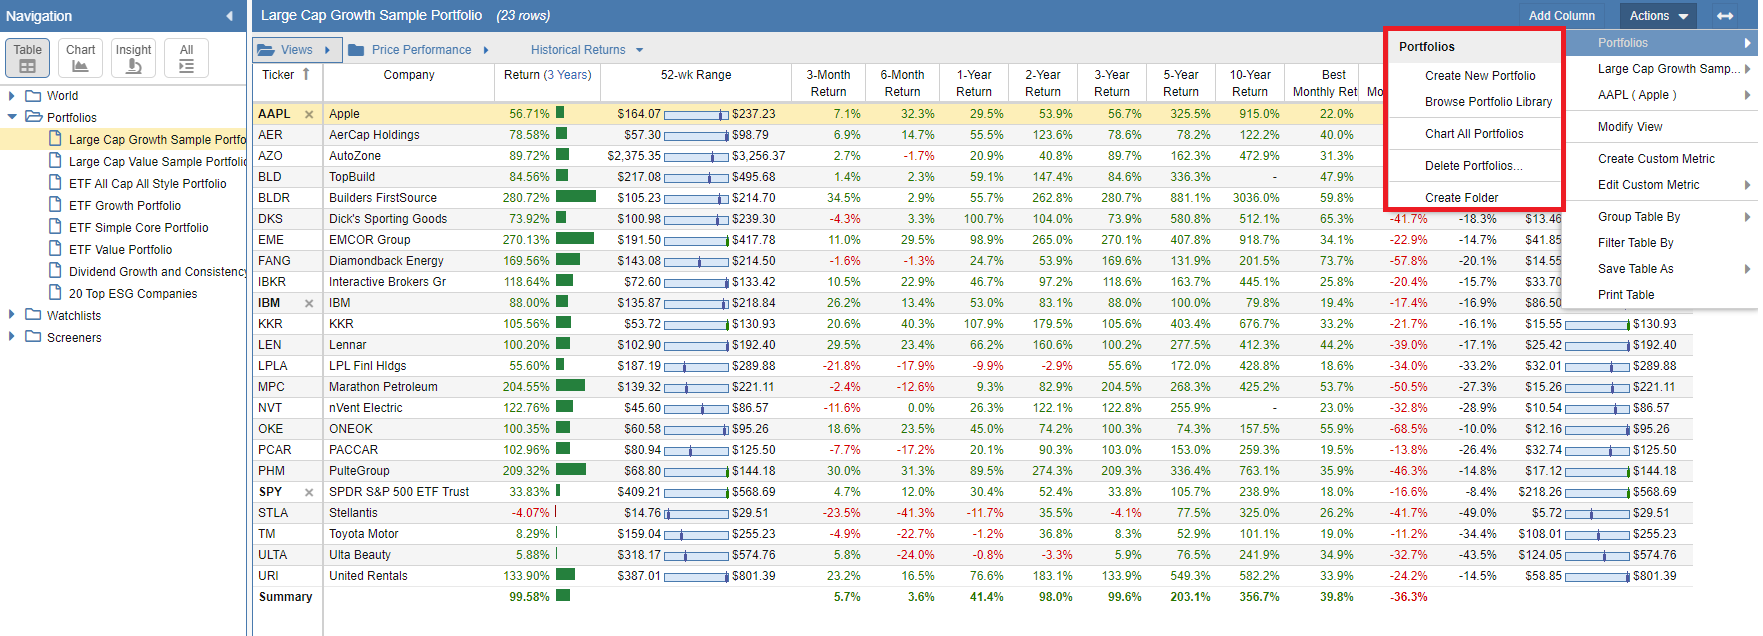The image size is (1763, 636).
Task: Open Save Table As submenu
Action: pyautogui.click(x=1661, y=269)
